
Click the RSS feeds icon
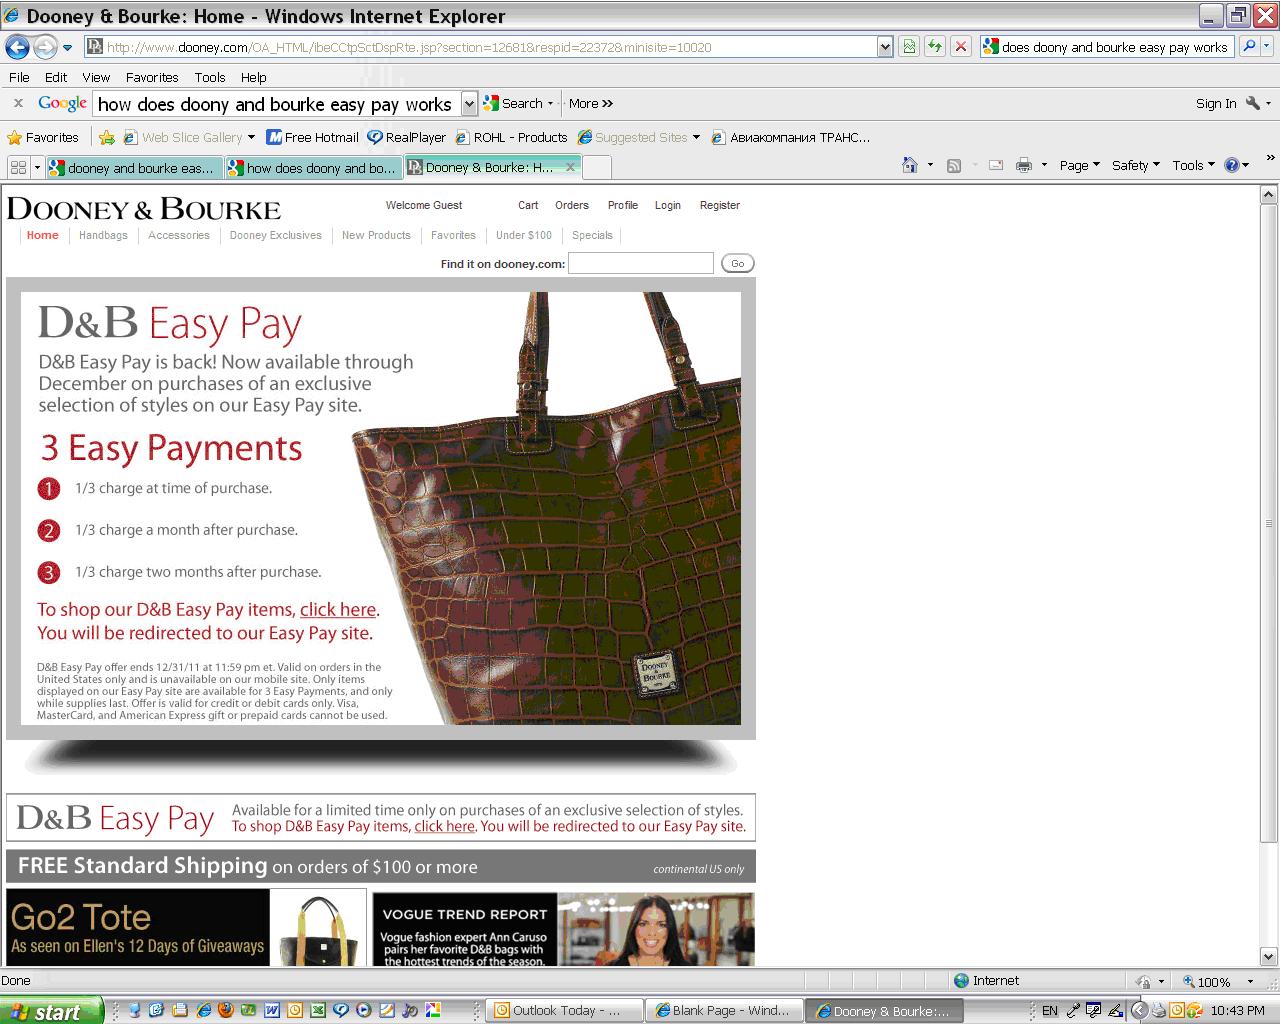tap(954, 166)
